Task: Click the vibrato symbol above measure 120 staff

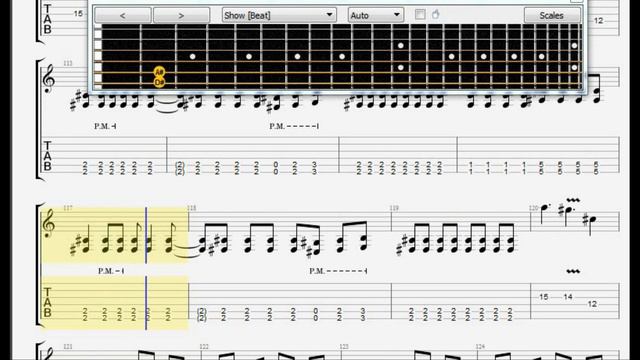Action: click(573, 200)
